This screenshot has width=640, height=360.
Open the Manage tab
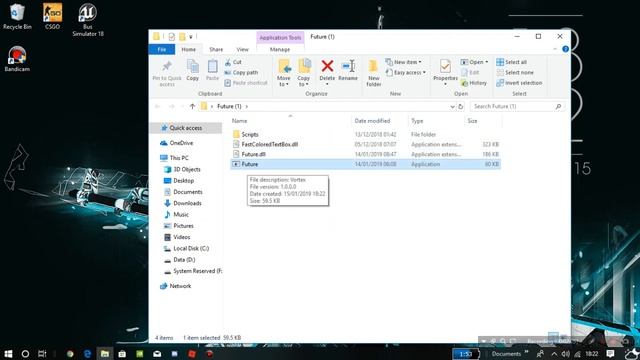280,49
